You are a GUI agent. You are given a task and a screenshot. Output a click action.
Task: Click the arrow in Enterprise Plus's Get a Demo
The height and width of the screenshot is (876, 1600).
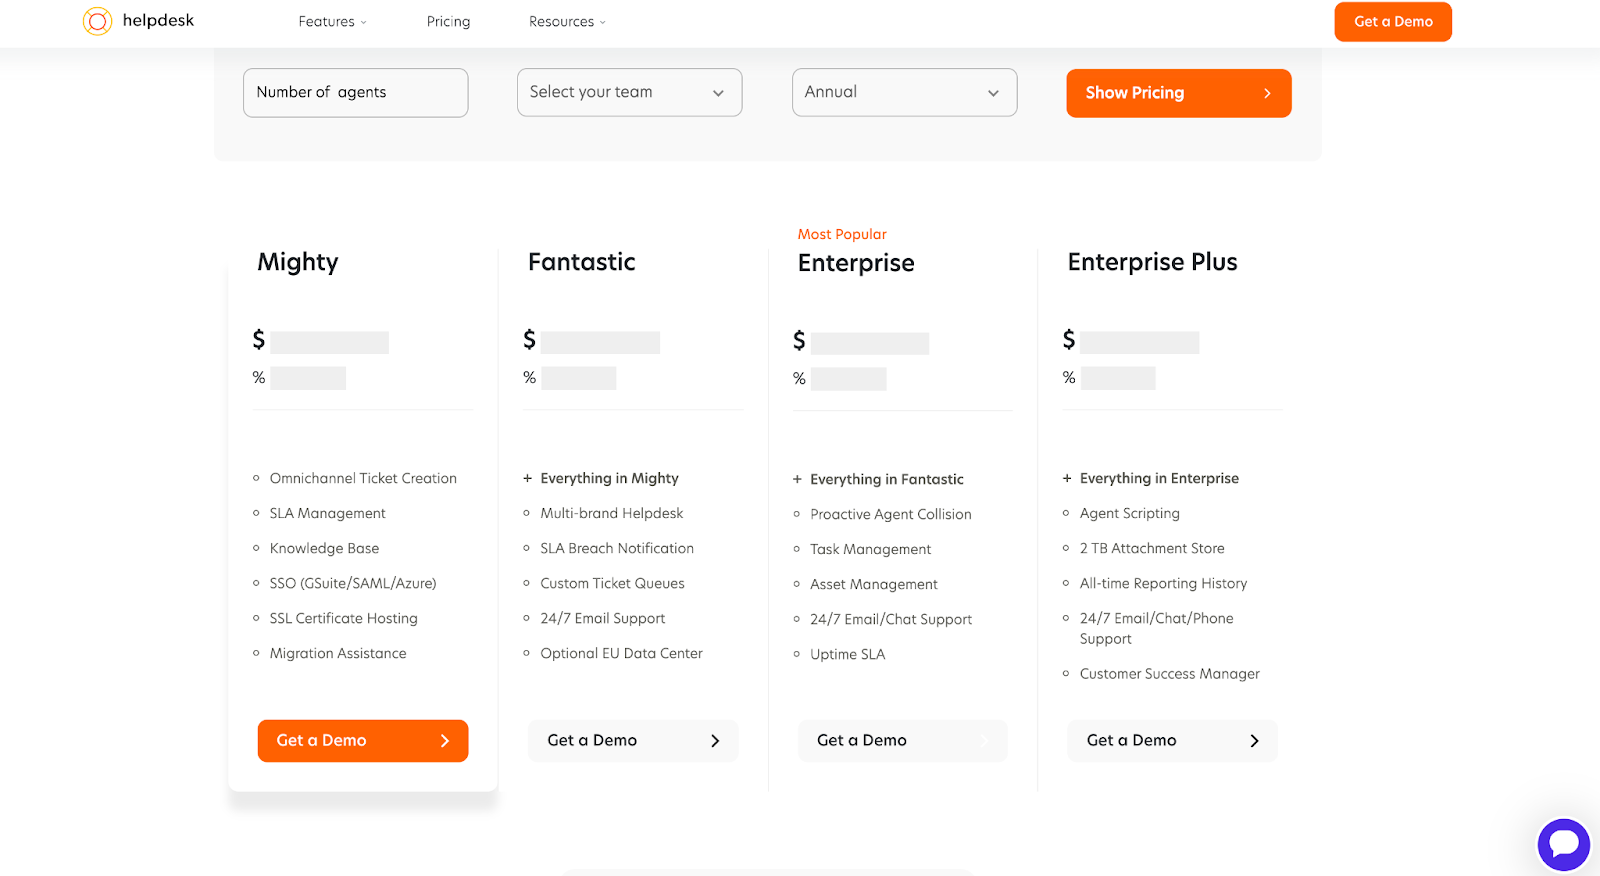click(1255, 741)
